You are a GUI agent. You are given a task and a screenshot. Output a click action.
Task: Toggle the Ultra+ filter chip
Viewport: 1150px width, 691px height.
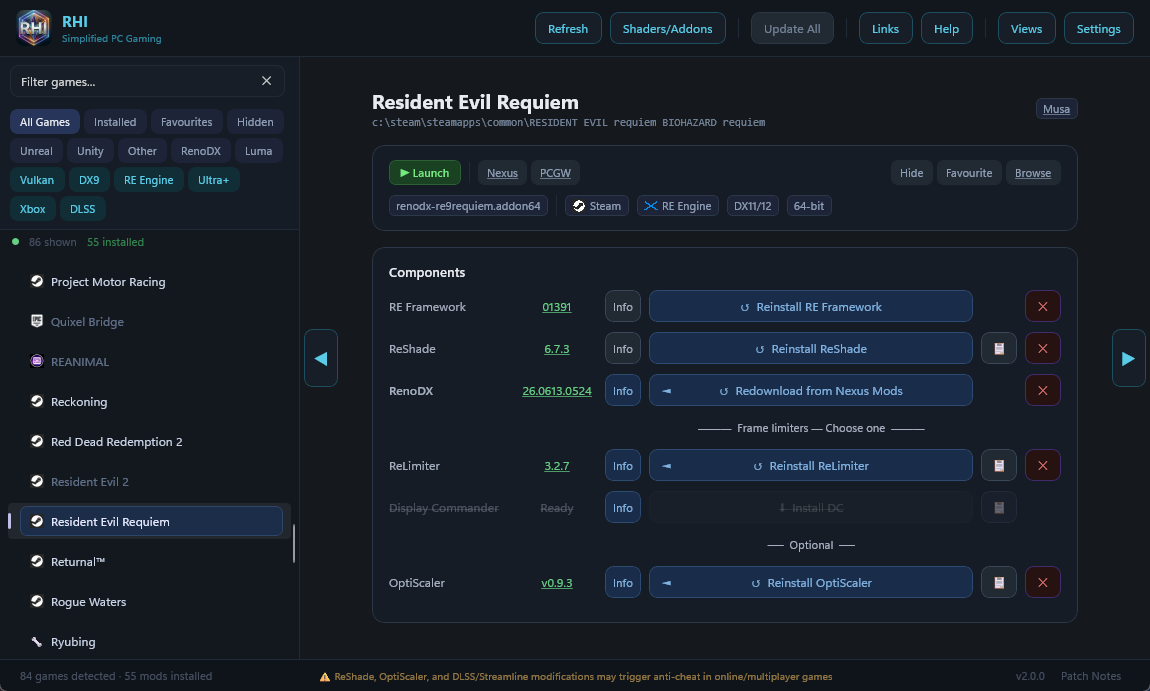coord(213,180)
